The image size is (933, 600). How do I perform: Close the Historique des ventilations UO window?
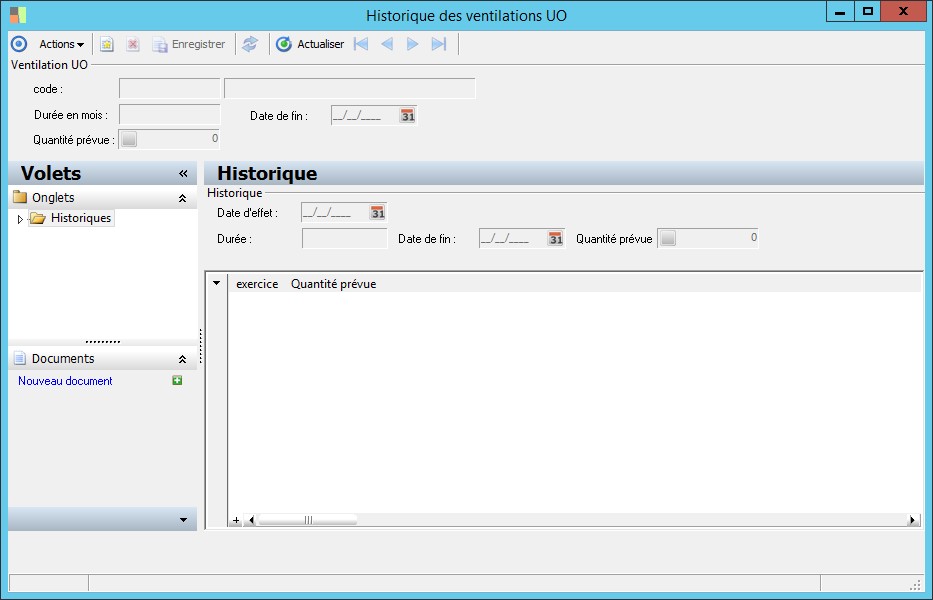(903, 12)
